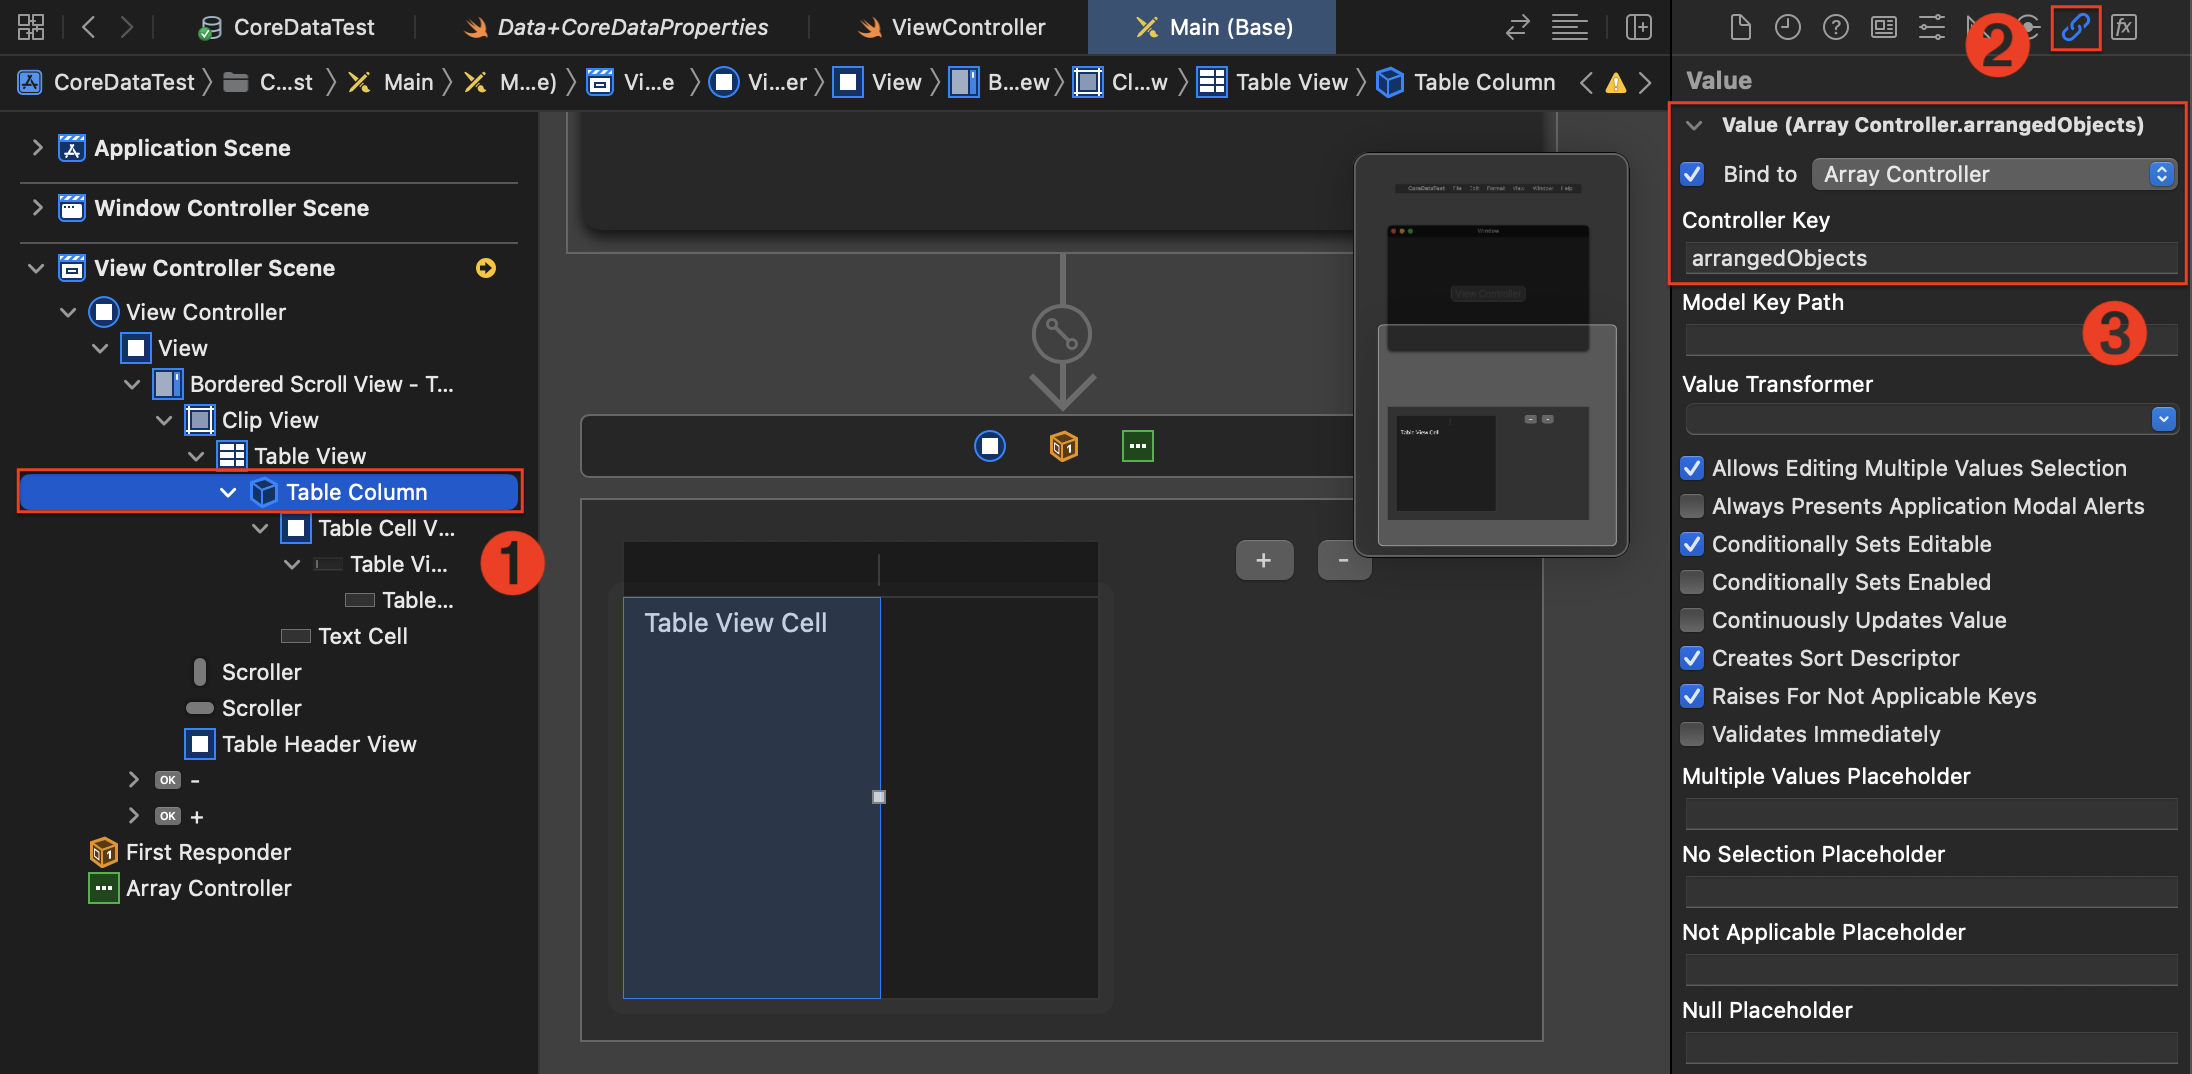The width and height of the screenshot is (2192, 1074).
Task: Collapse the Value binding disclosure triangle
Action: [x=1694, y=125]
